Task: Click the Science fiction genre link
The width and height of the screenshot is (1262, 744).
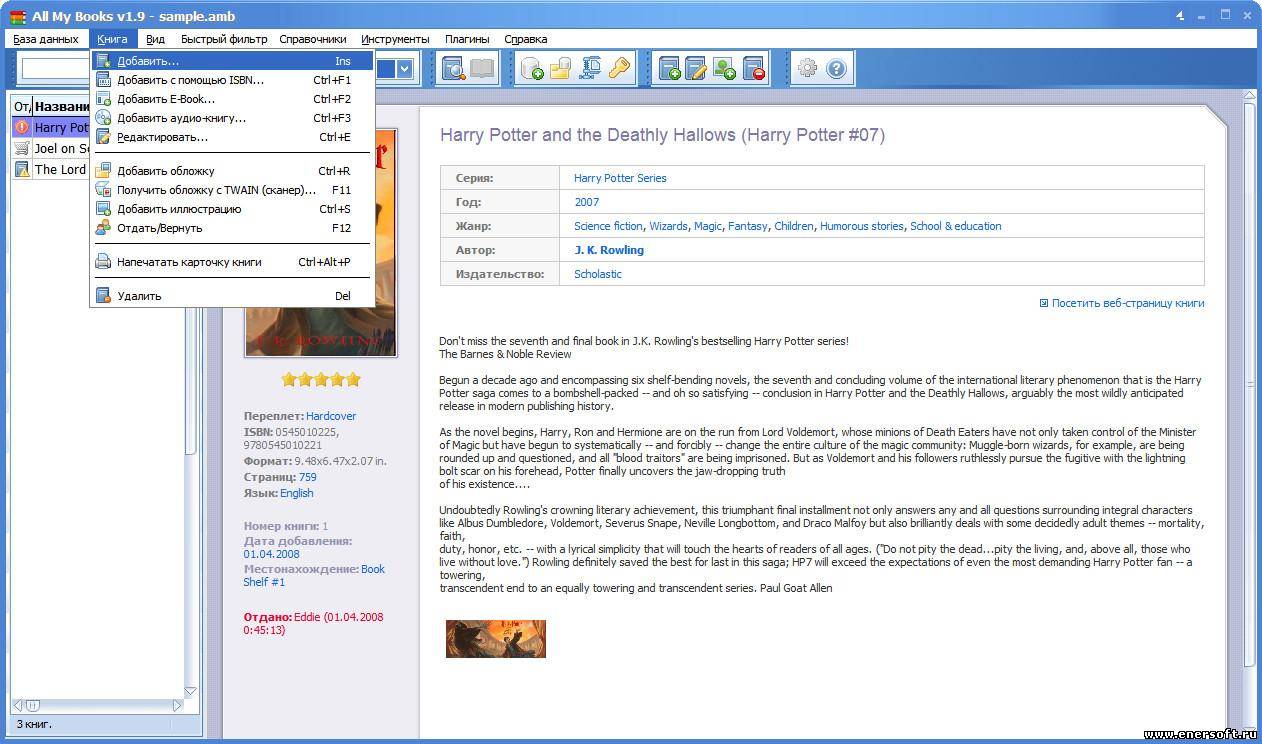Action: click(x=608, y=226)
